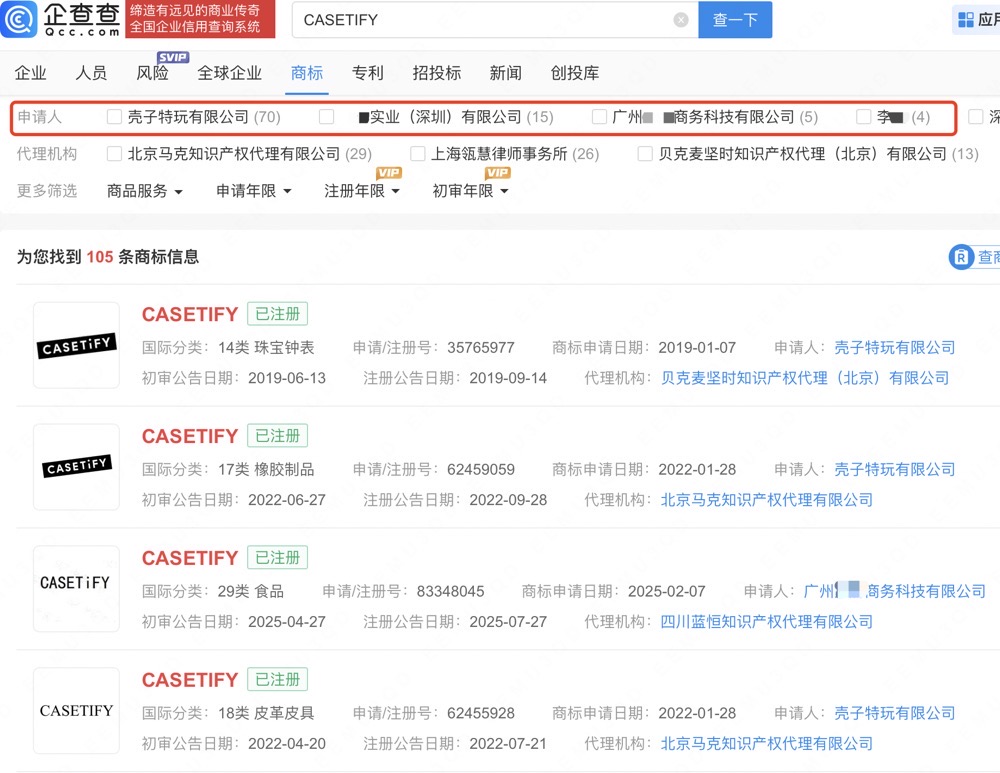Click the R registered-mark icon at right
This screenshot has width=1000, height=773.
tap(961, 257)
